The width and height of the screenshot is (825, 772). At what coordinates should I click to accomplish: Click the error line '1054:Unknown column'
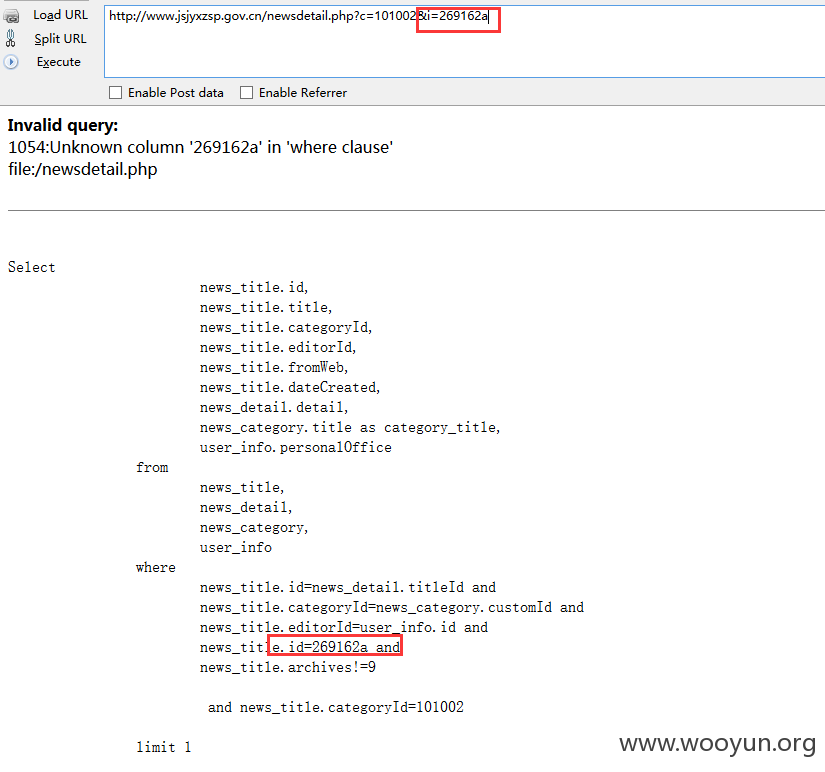[200, 147]
